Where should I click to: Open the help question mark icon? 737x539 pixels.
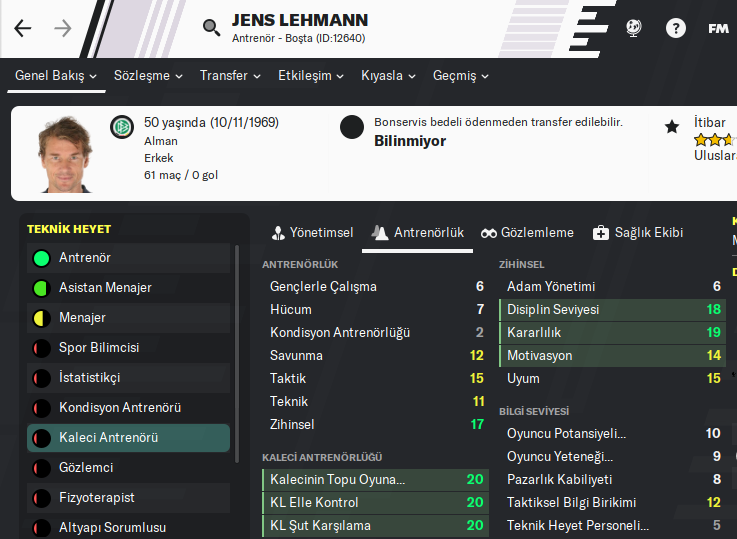pyautogui.click(x=676, y=28)
